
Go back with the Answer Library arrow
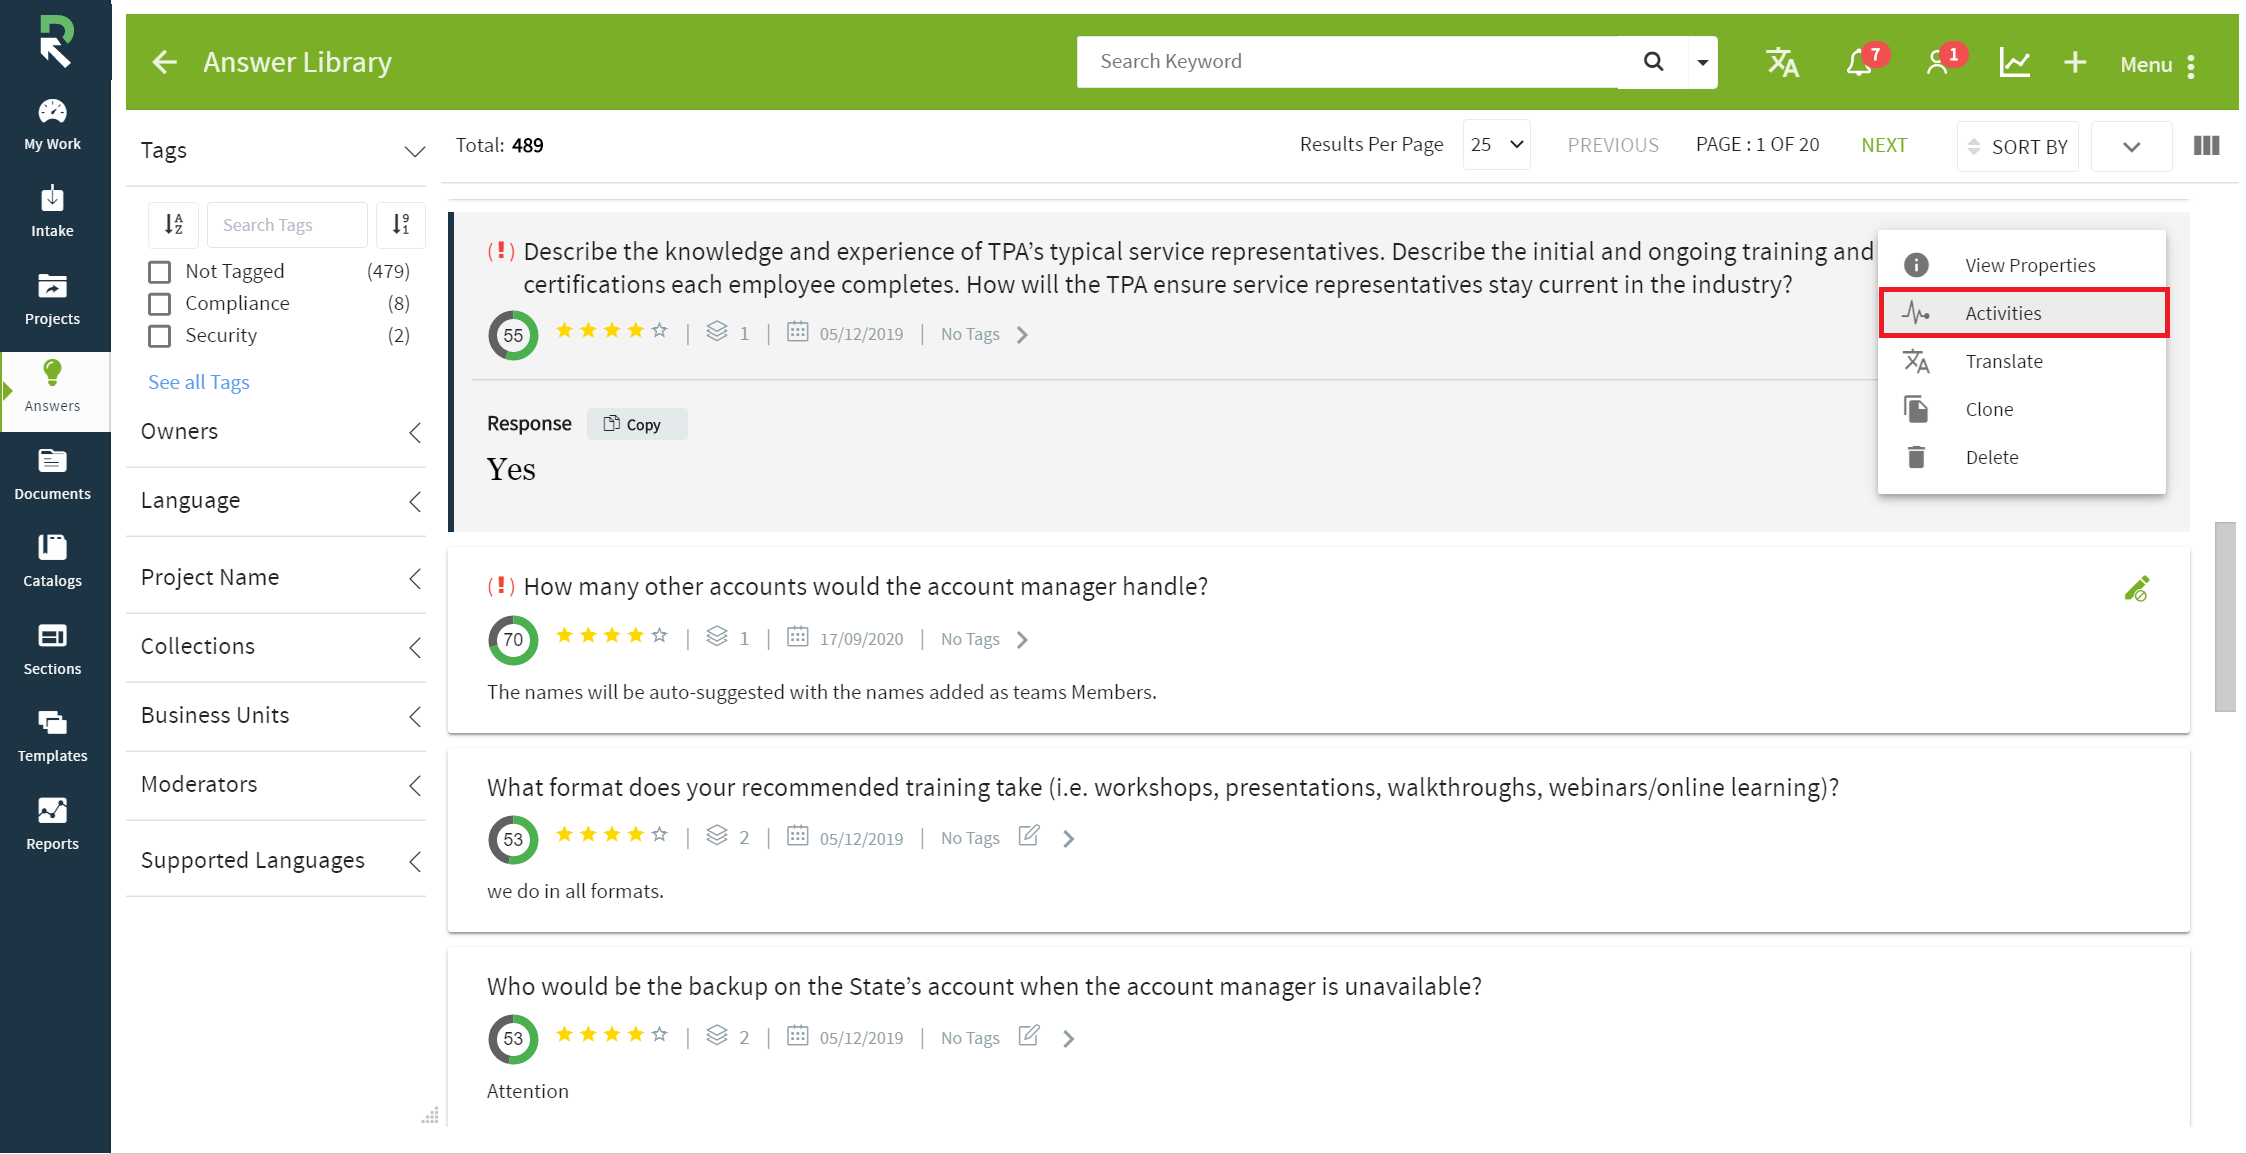pos(165,62)
